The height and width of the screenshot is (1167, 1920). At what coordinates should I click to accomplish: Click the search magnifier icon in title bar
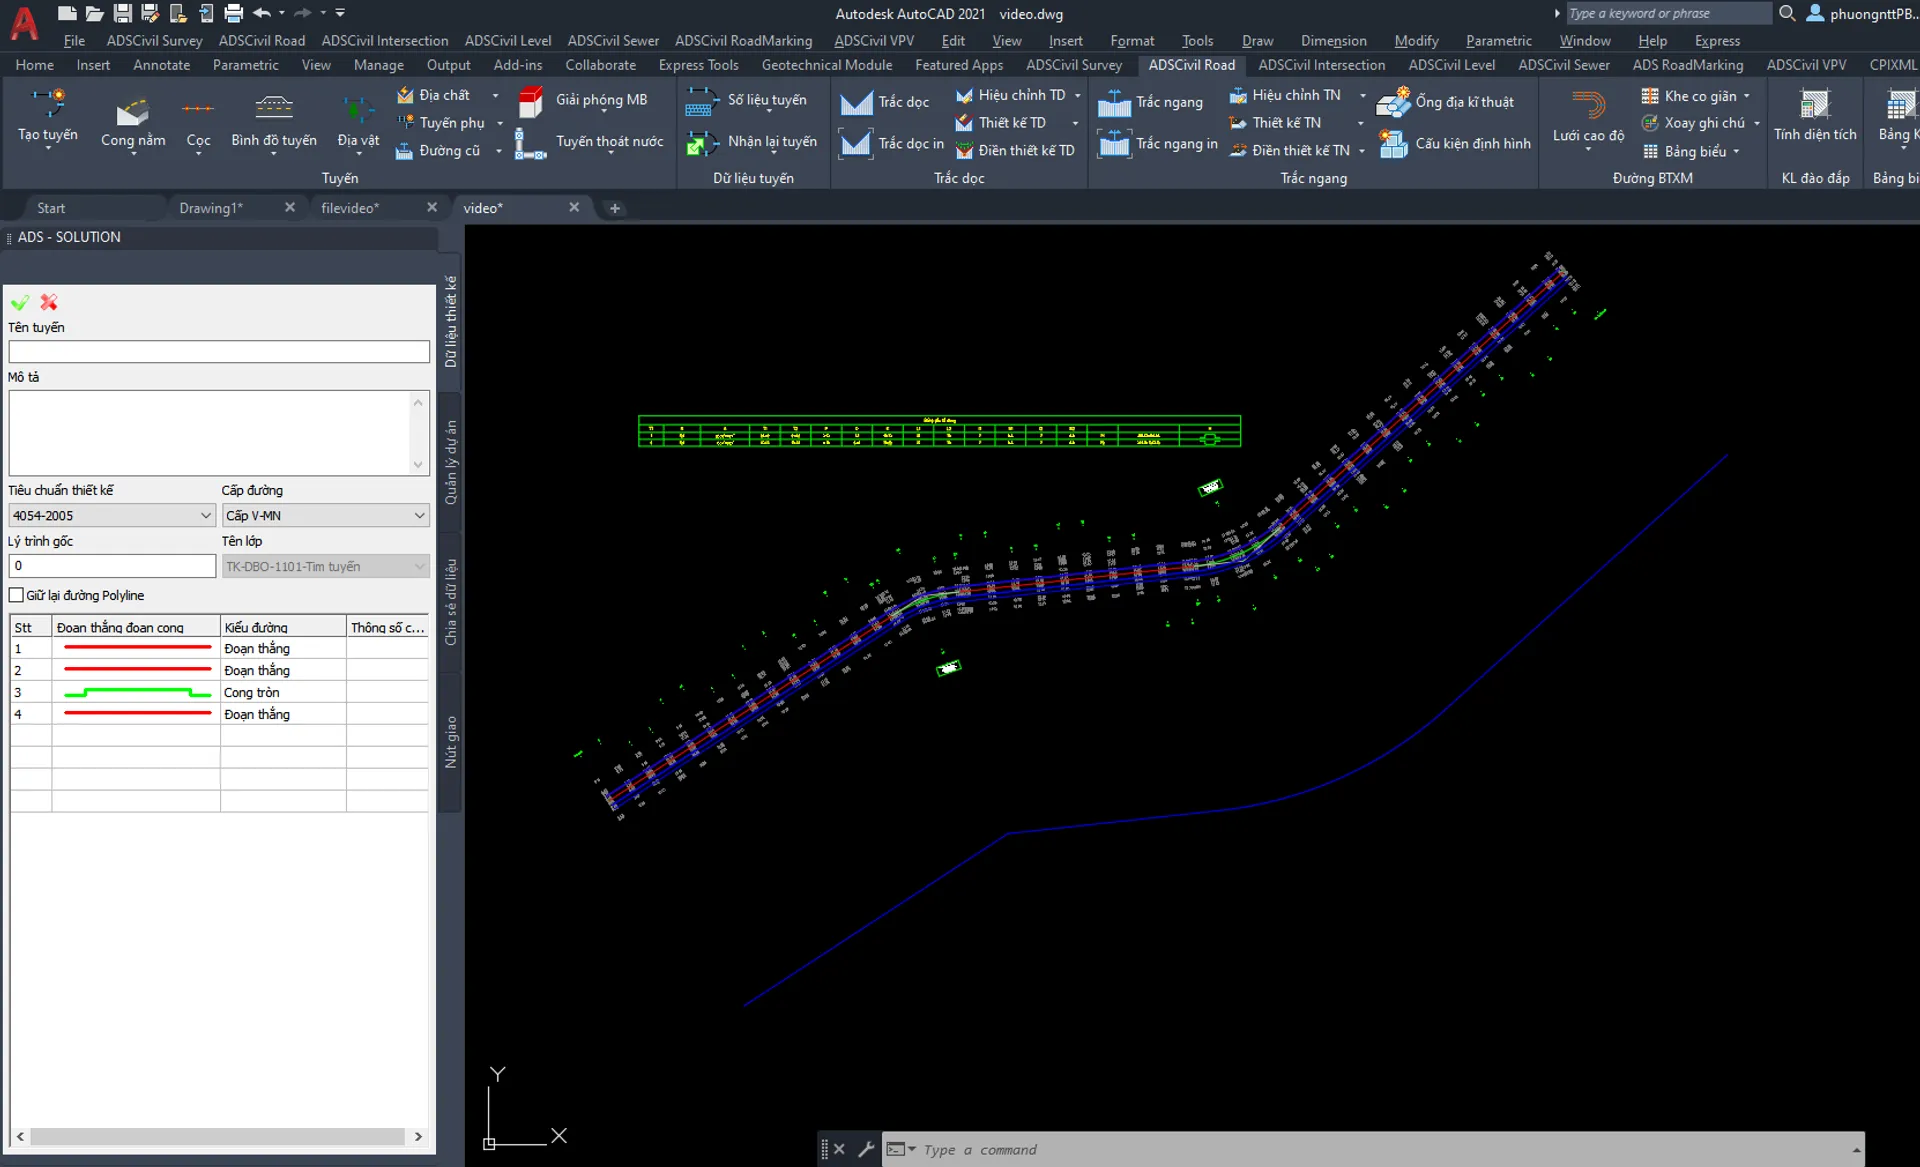pos(1787,13)
